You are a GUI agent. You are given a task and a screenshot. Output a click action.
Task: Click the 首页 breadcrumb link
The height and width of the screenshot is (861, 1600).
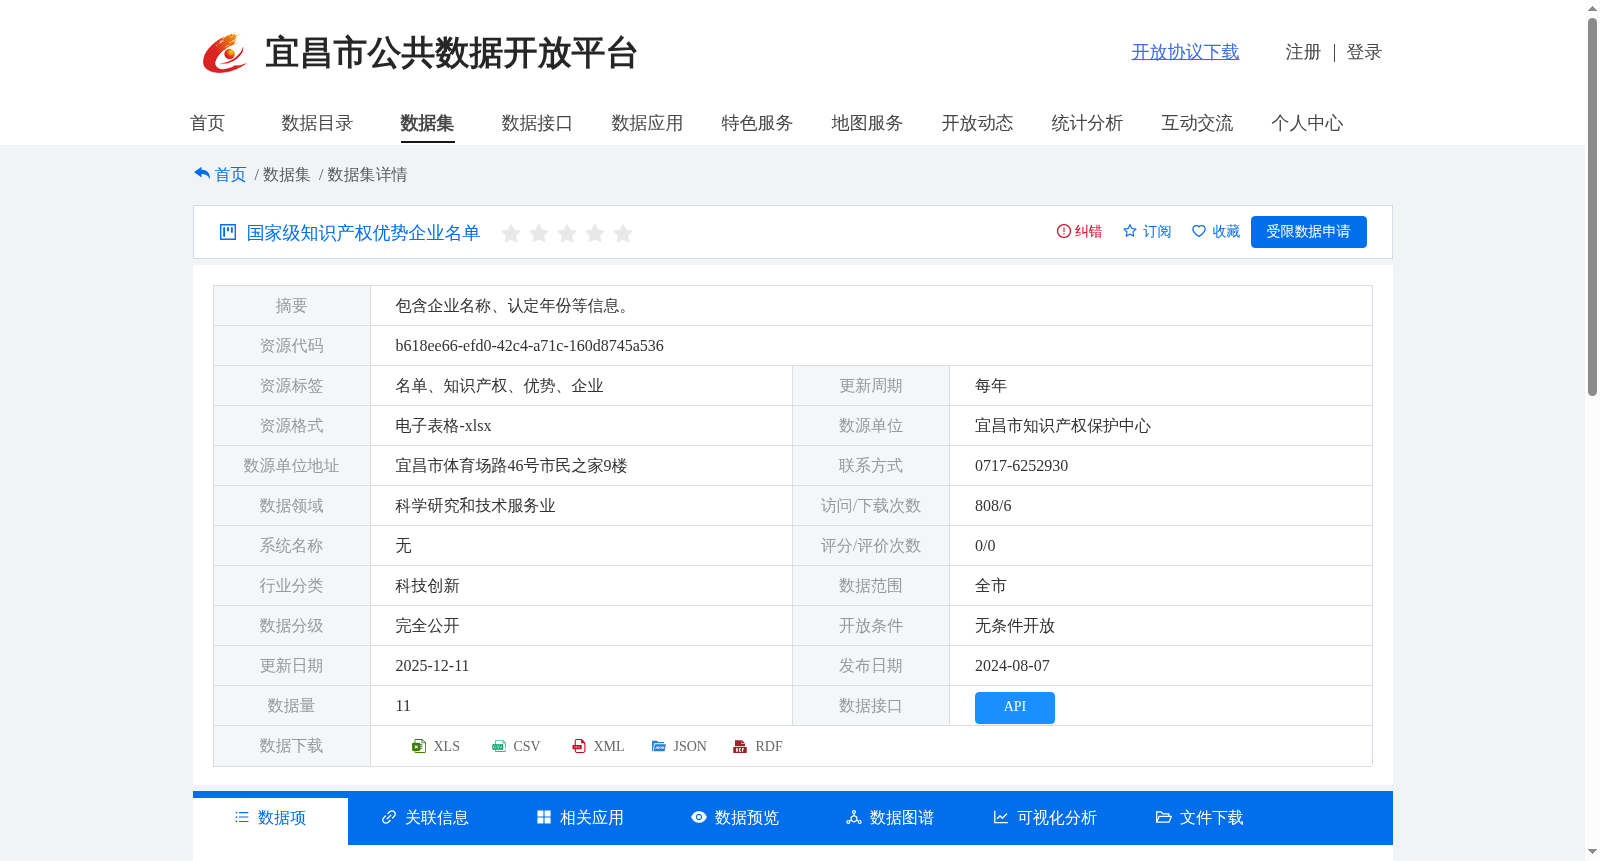230,174
